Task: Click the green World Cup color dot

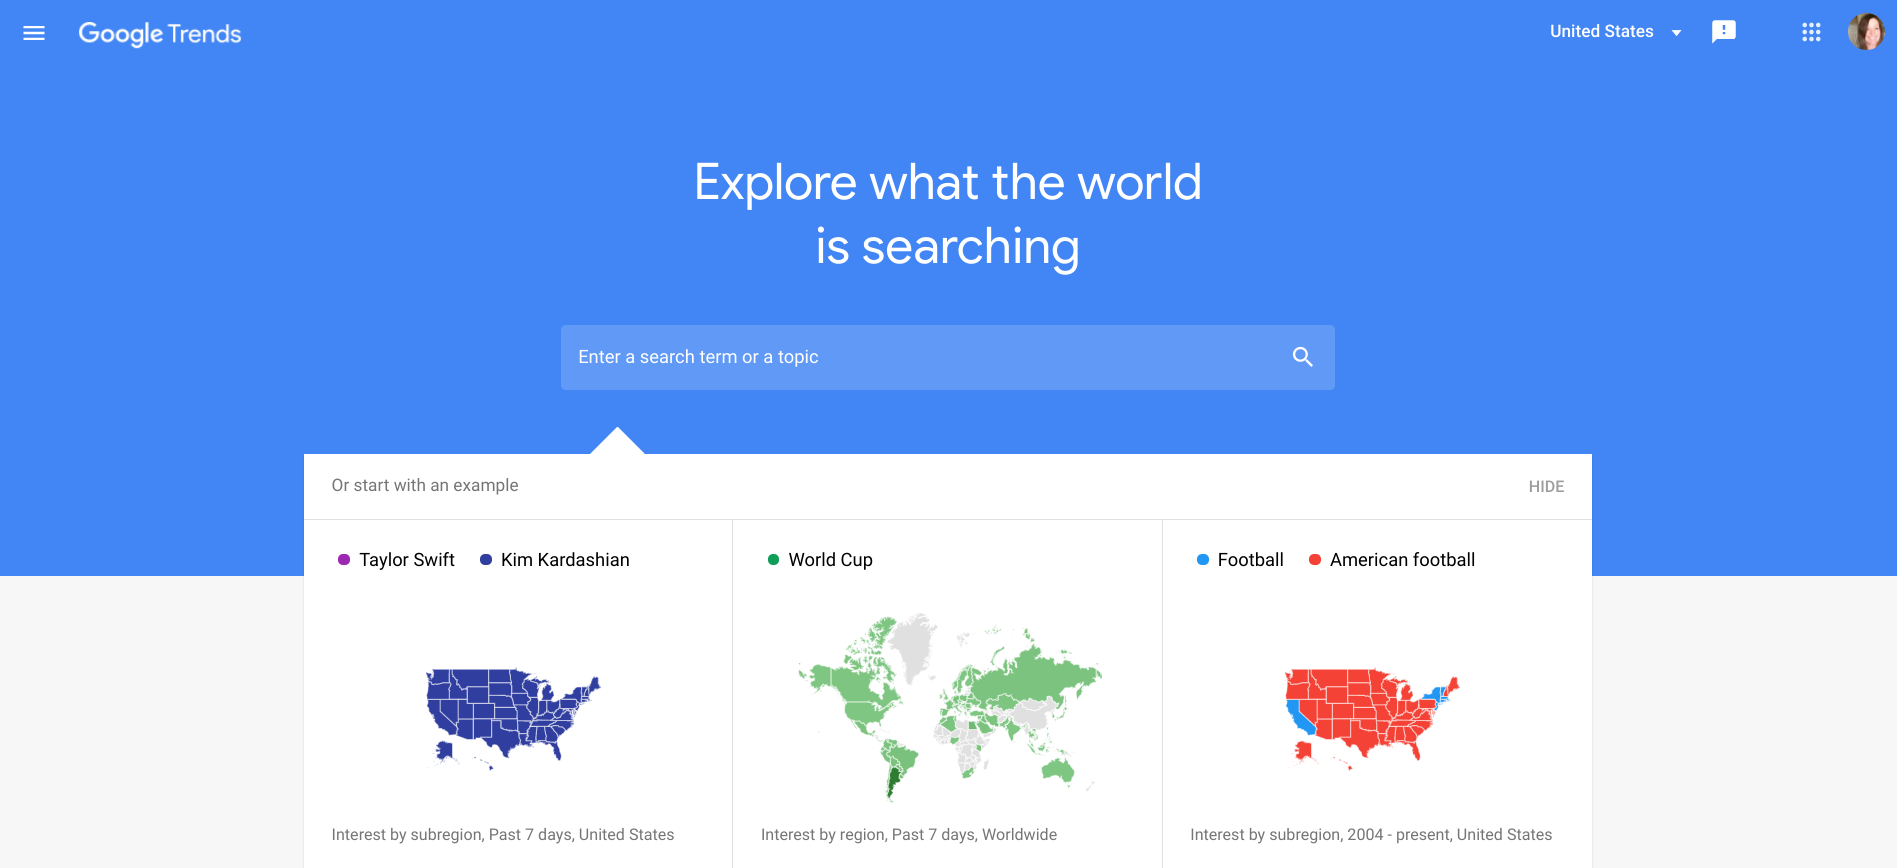Action: pyautogui.click(x=773, y=560)
